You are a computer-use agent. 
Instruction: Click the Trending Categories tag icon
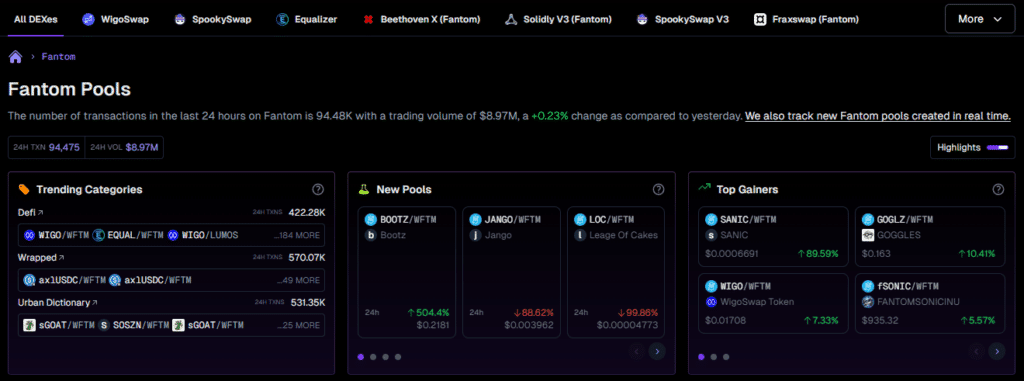pyautogui.click(x=24, y=190)
